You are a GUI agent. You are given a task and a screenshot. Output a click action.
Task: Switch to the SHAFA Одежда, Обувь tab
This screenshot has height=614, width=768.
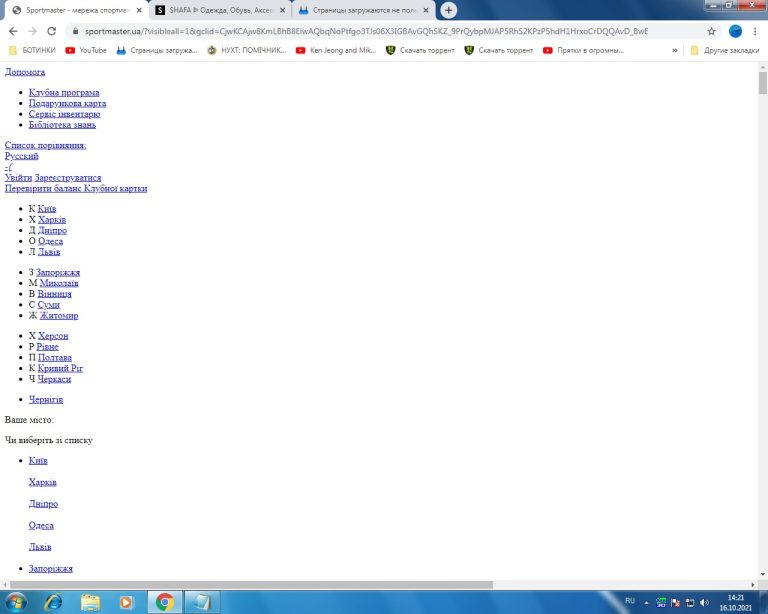tap(219, 10)
